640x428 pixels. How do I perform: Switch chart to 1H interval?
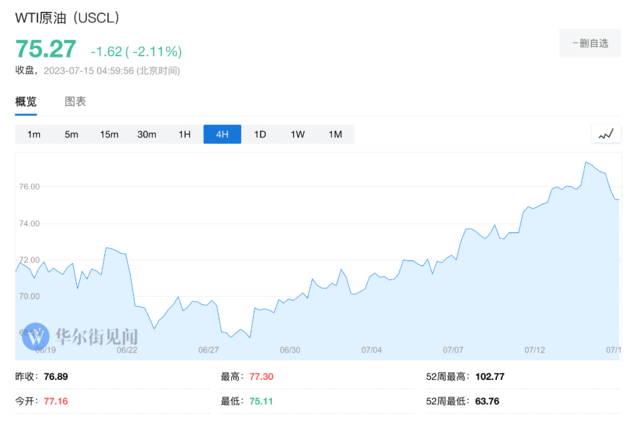[184, 135]
